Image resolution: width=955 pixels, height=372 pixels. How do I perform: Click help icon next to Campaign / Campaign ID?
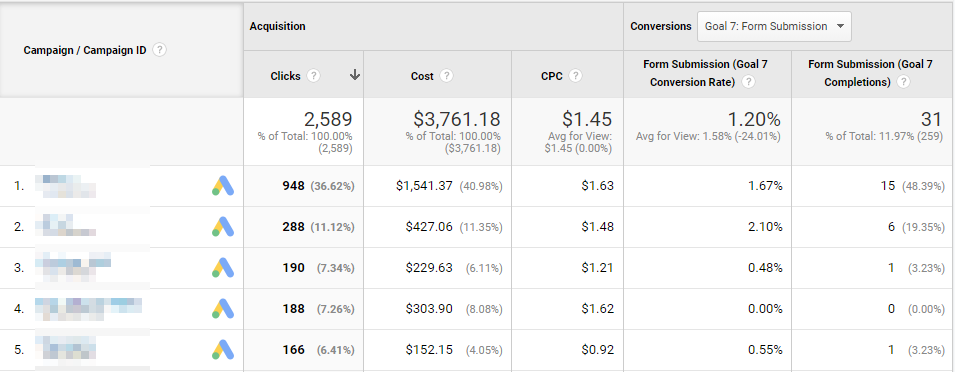[x=159, y=50]
